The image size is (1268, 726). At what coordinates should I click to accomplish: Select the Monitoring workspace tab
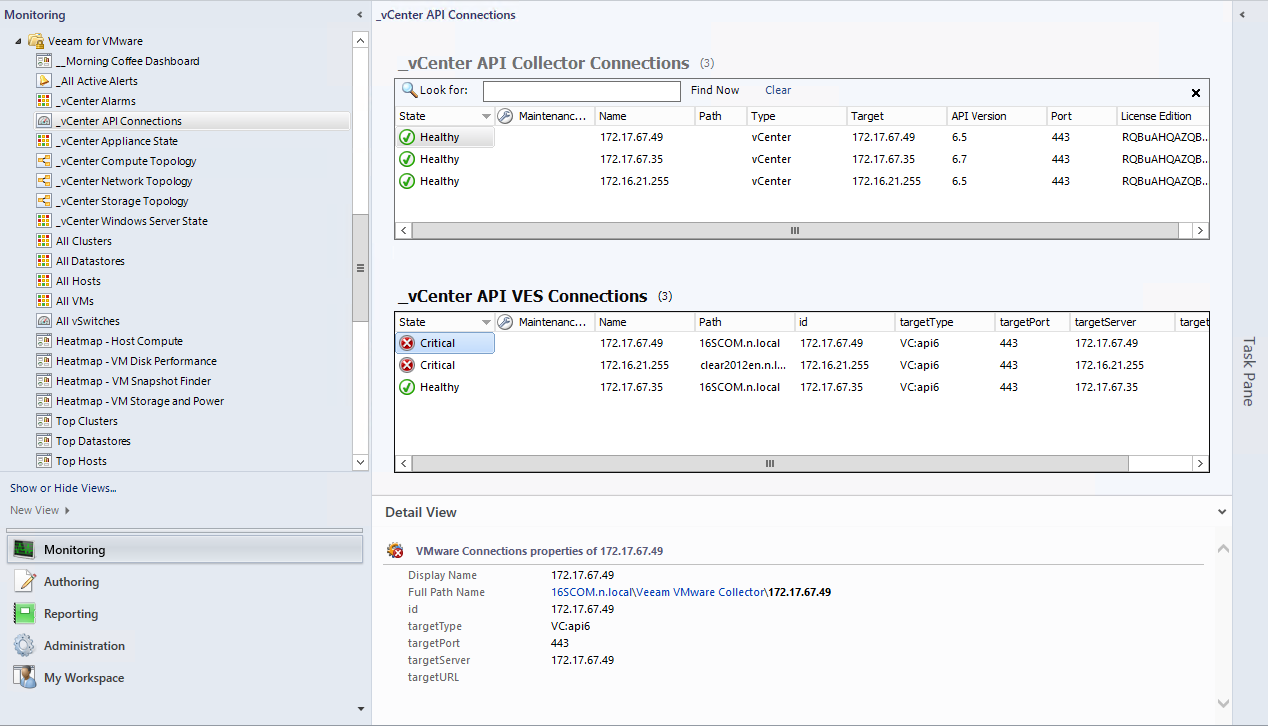[x=185, y=550]
